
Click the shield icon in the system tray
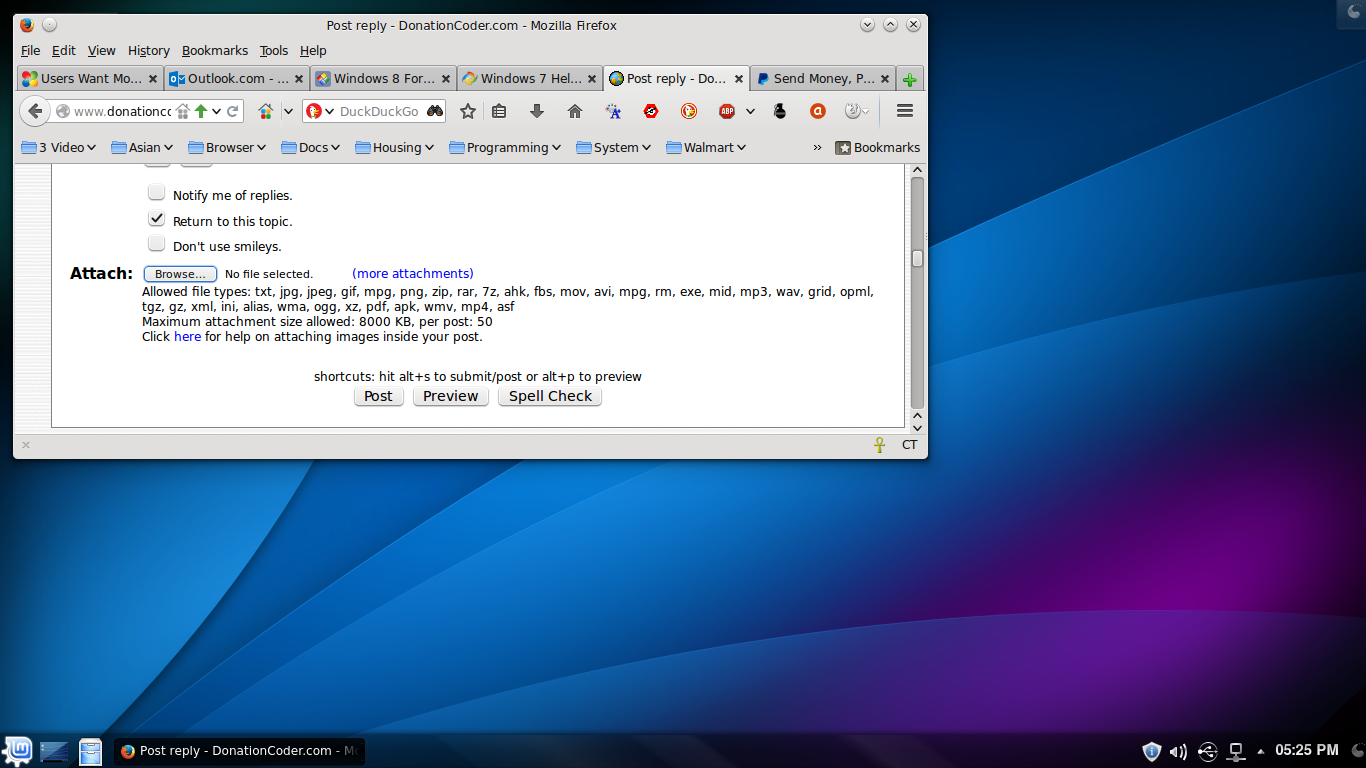pos(1151,751)
